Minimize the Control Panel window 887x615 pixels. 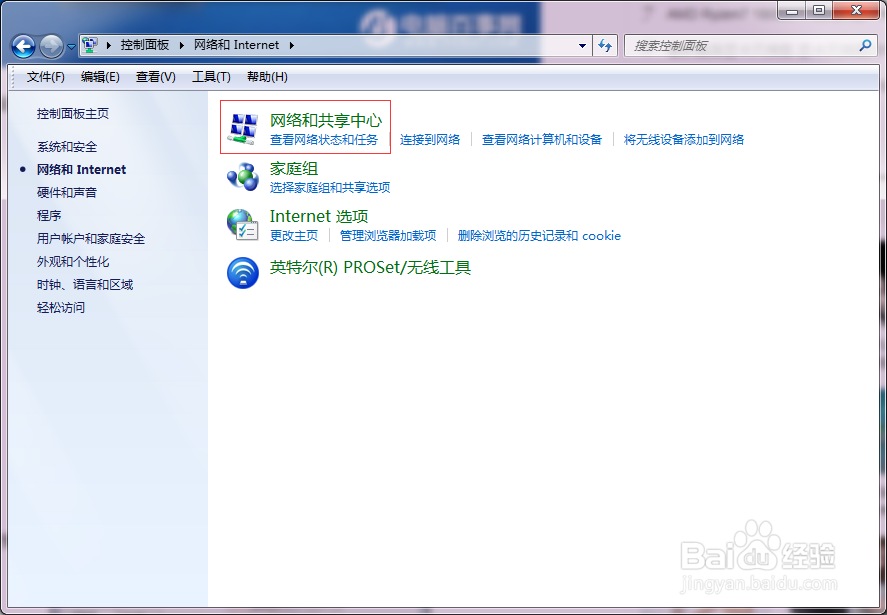(x=792, y=10)
